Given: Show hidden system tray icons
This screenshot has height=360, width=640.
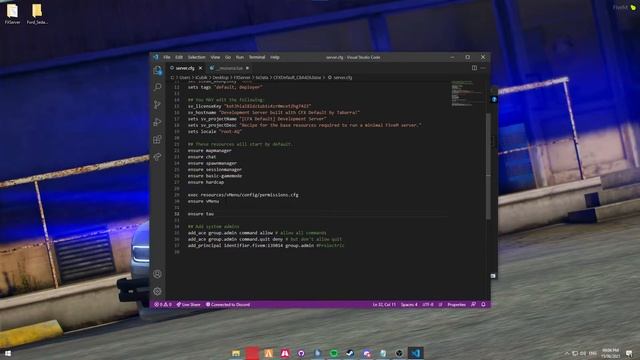Looking at the screenshot, I should 567,353.
